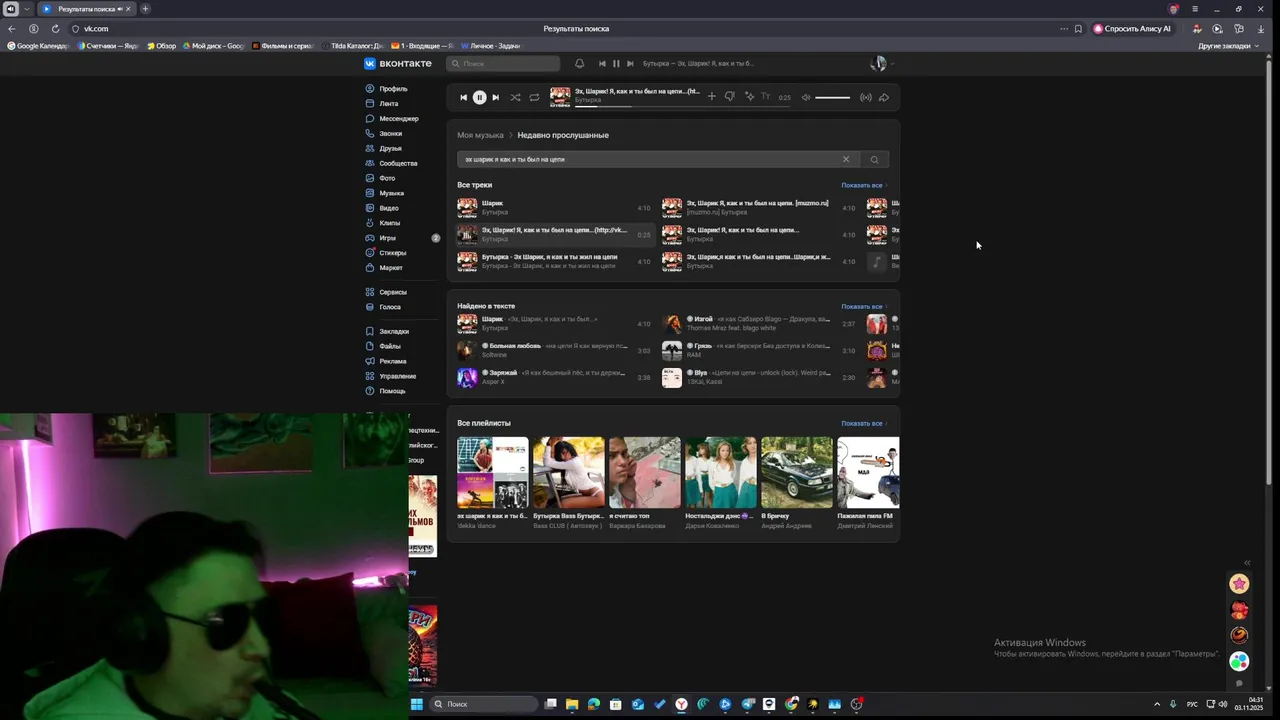Open the broadcast icon in player

[x=866, y=97]
